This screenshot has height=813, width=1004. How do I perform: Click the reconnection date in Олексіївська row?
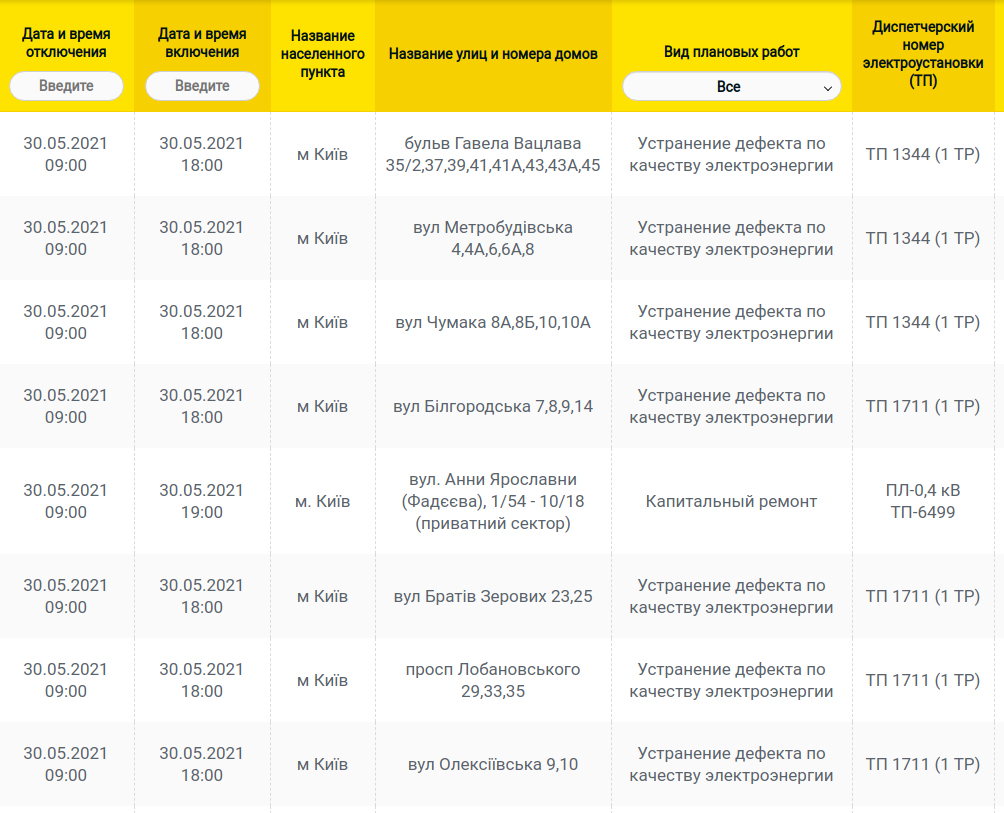point(202,764)
